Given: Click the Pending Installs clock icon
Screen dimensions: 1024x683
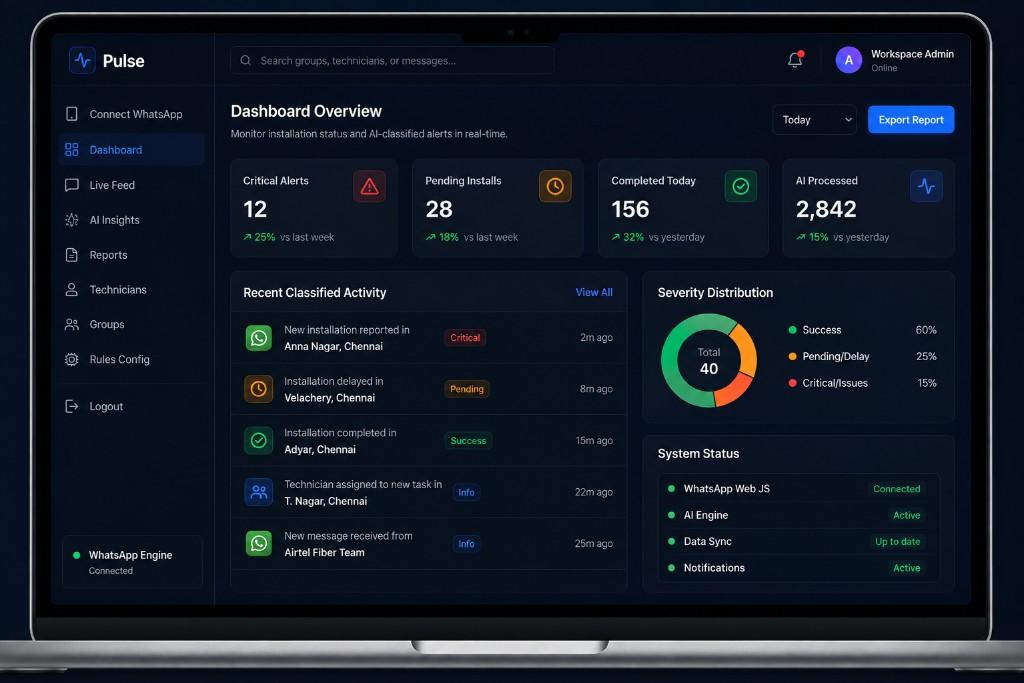Looking at the screenshot, I should pos(555,187).
